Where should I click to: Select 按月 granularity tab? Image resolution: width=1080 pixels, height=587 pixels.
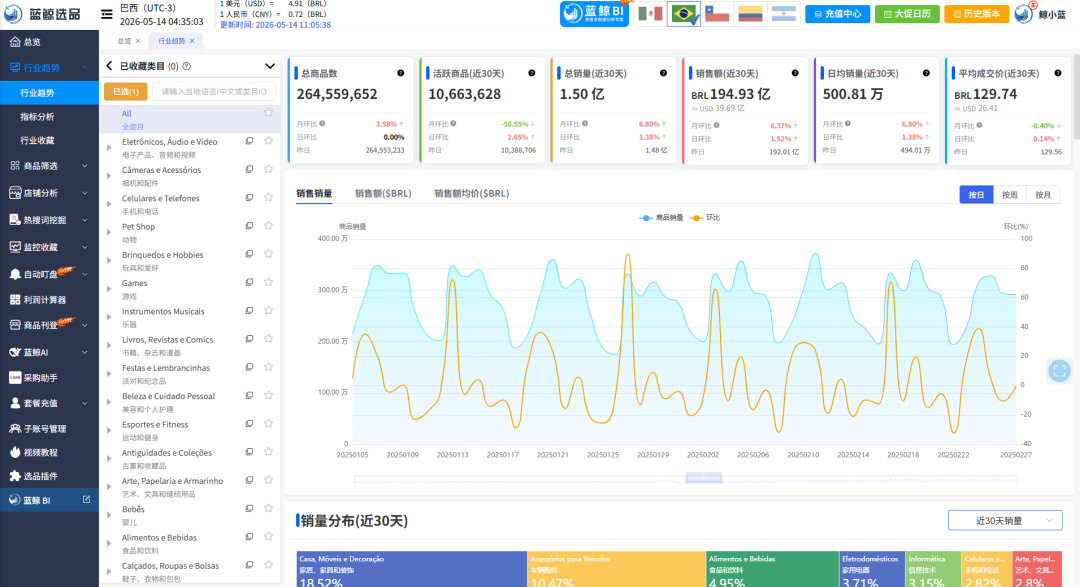[x=1043, y=195]
